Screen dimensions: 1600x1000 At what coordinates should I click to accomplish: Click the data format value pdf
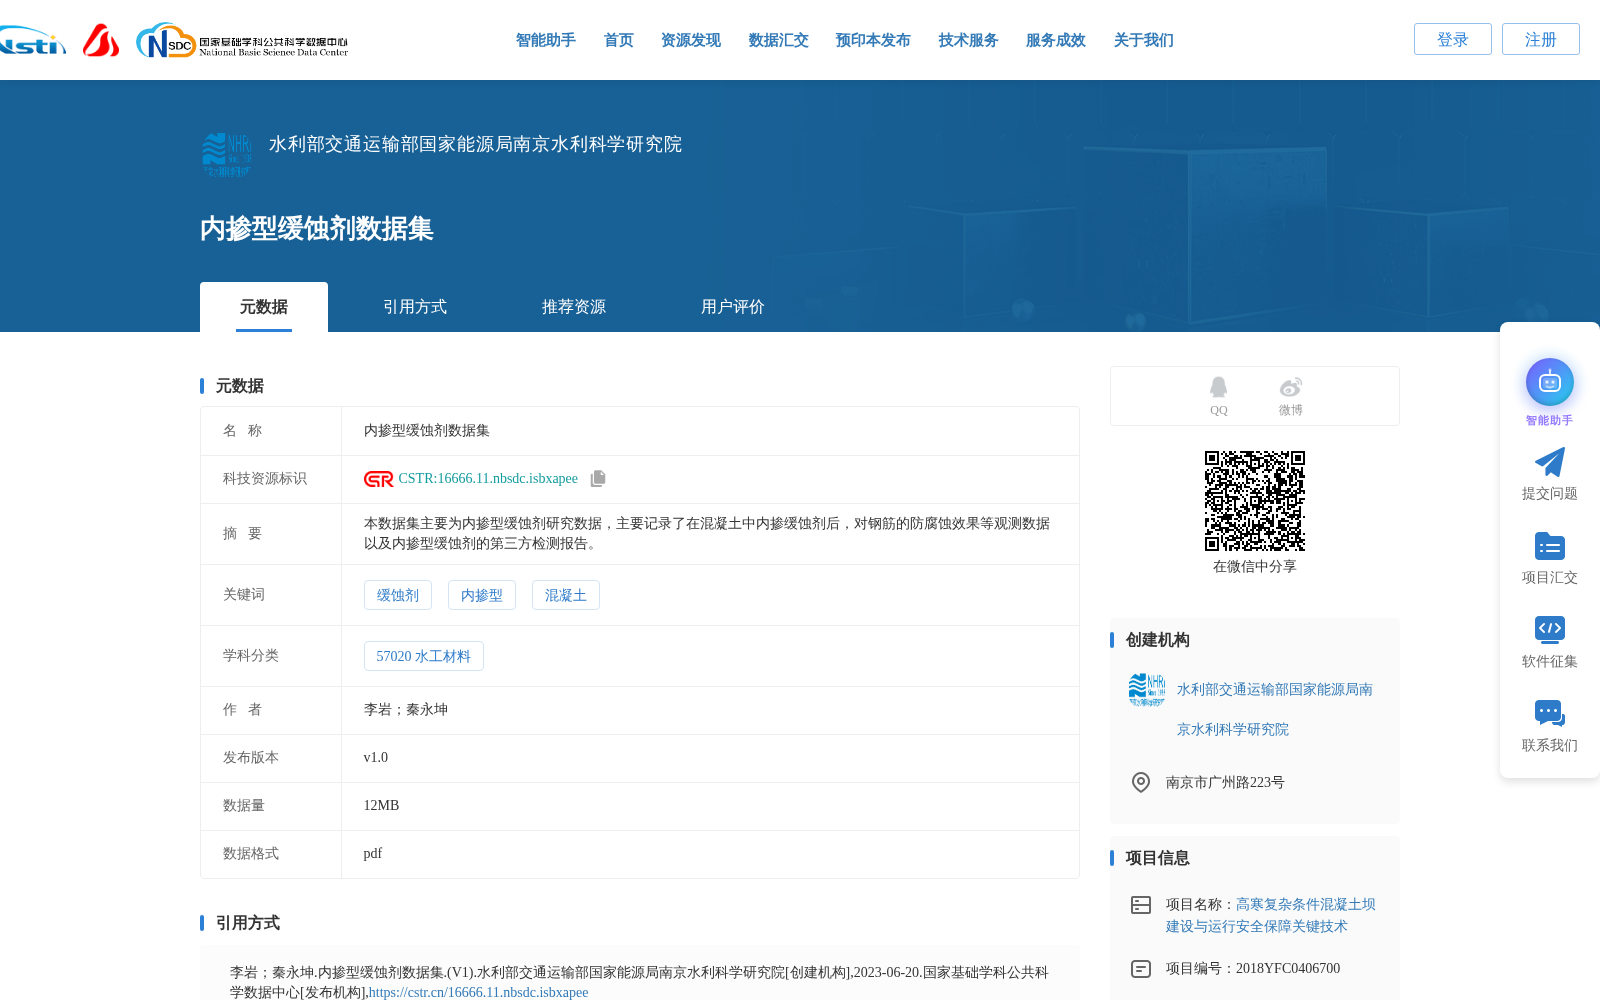tap(373, 854)
